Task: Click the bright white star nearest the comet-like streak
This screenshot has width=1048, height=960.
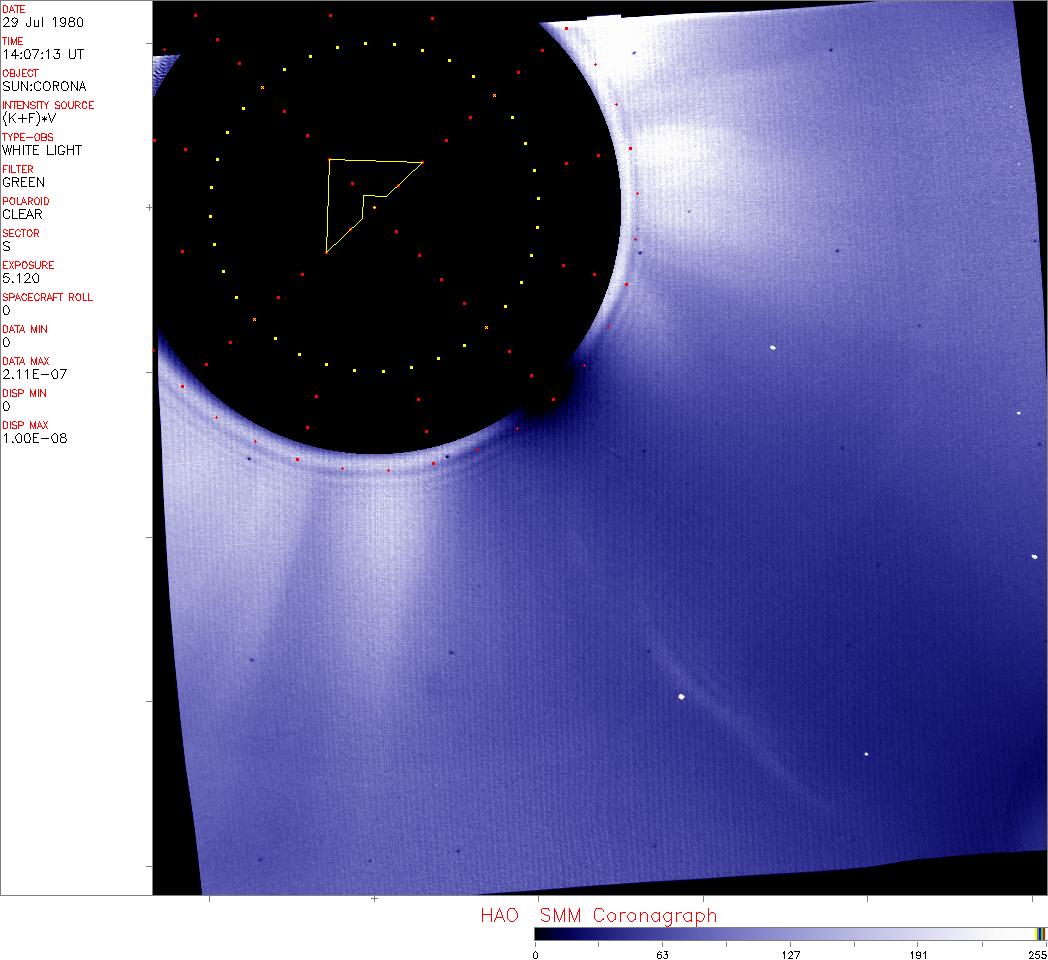Action: click(x=681, y=696)
